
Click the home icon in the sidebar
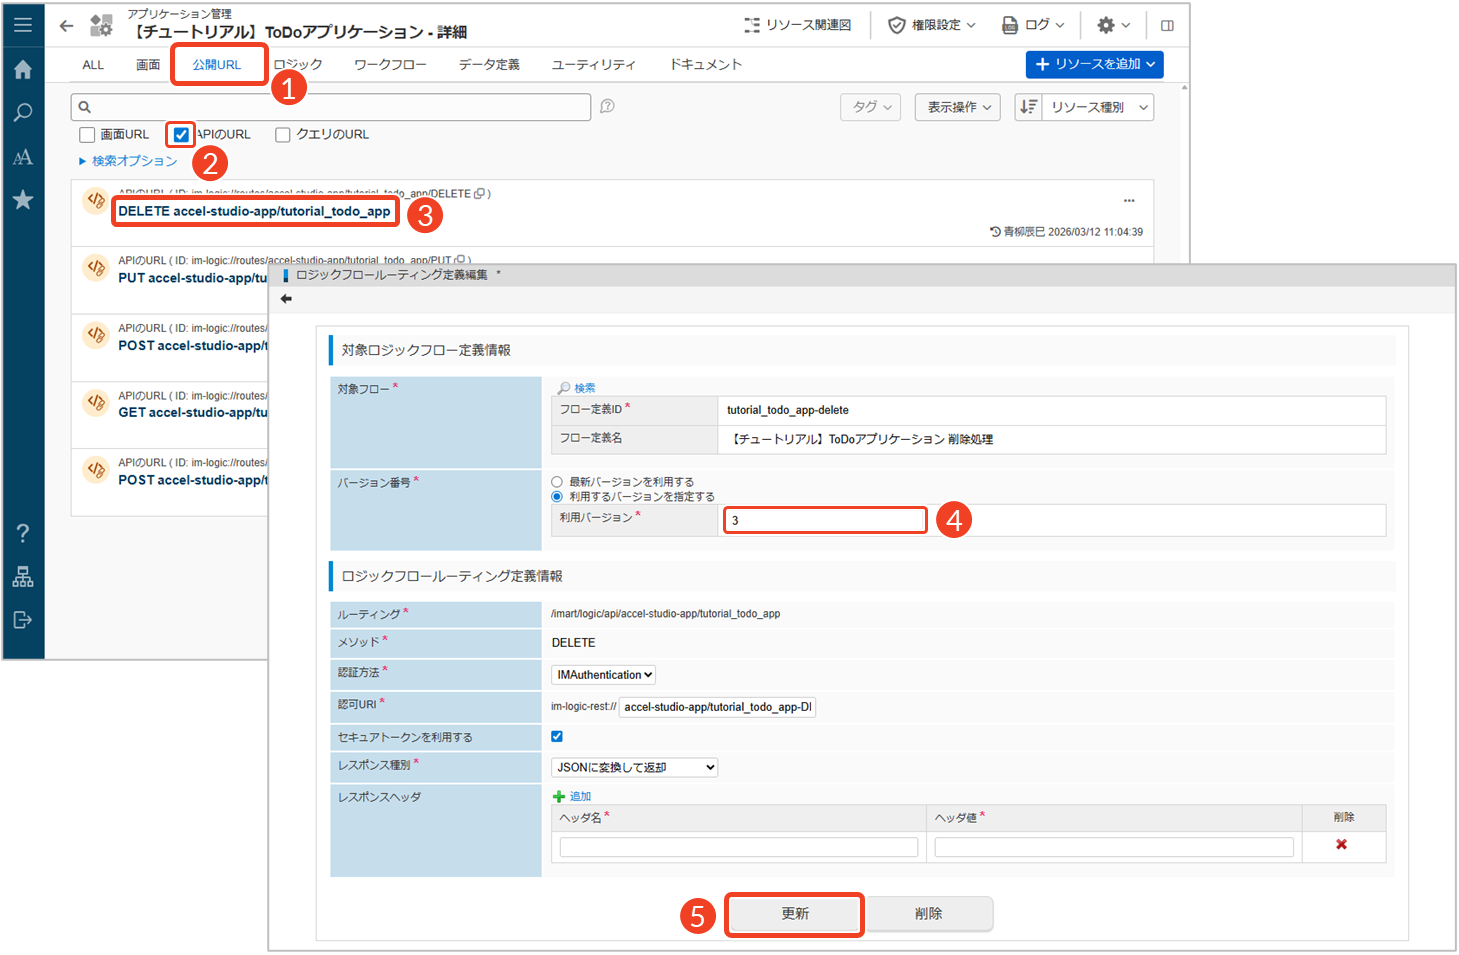[23, 69]
